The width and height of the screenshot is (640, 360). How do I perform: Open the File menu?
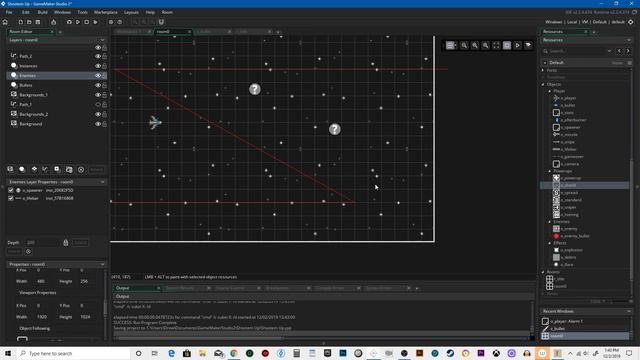click(9, 12)
